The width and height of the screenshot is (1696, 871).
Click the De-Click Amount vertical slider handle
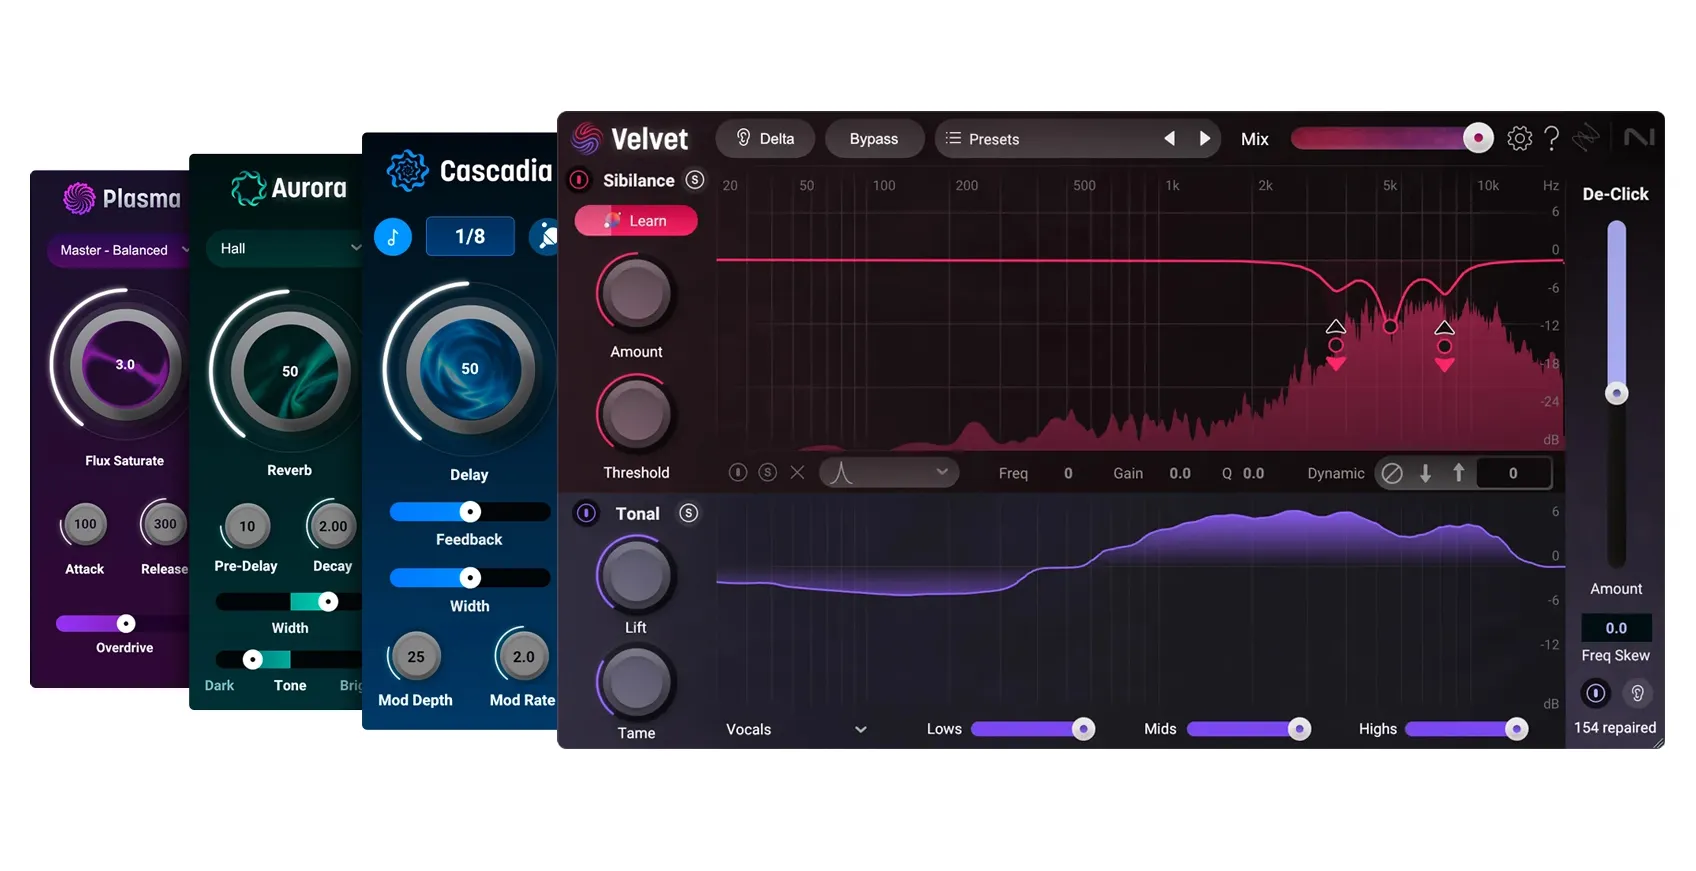pyautogui.click(x=1617, y=393)
